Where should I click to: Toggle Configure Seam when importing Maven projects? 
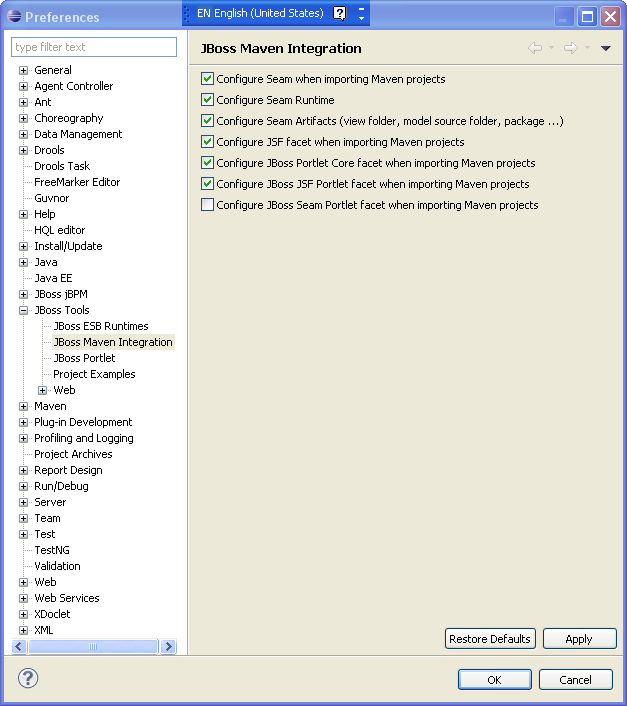point(207,79)
